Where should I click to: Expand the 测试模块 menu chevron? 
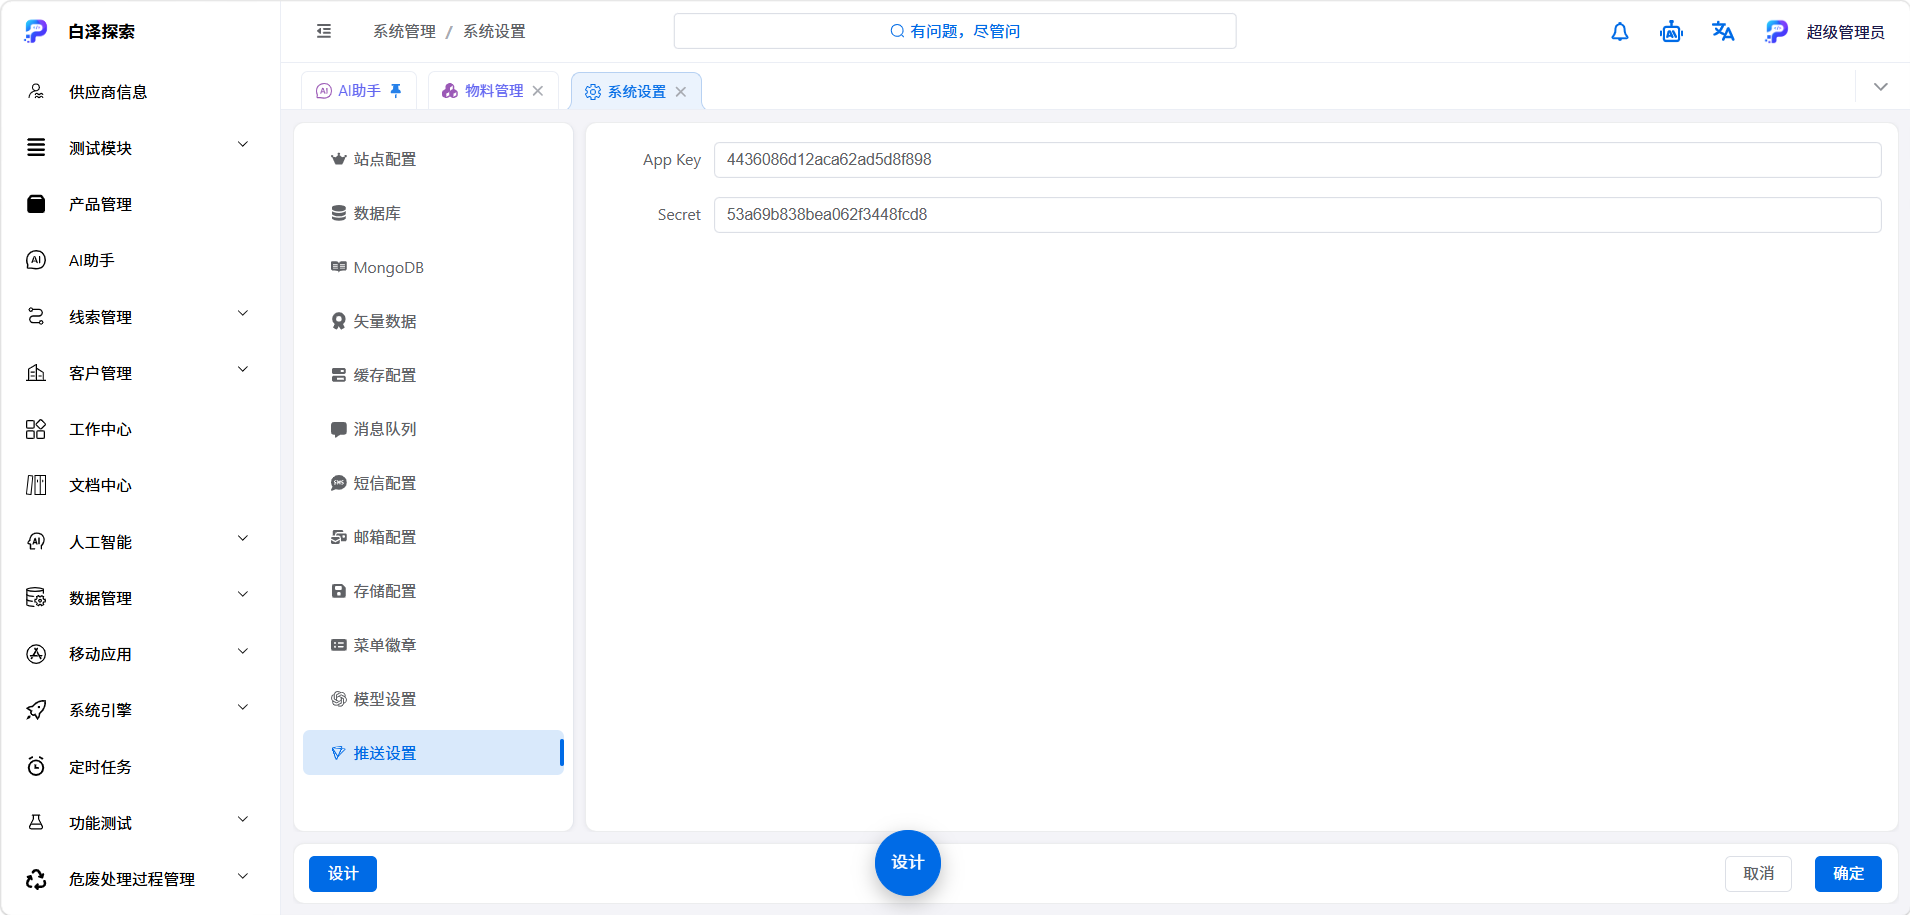[243, 145]
